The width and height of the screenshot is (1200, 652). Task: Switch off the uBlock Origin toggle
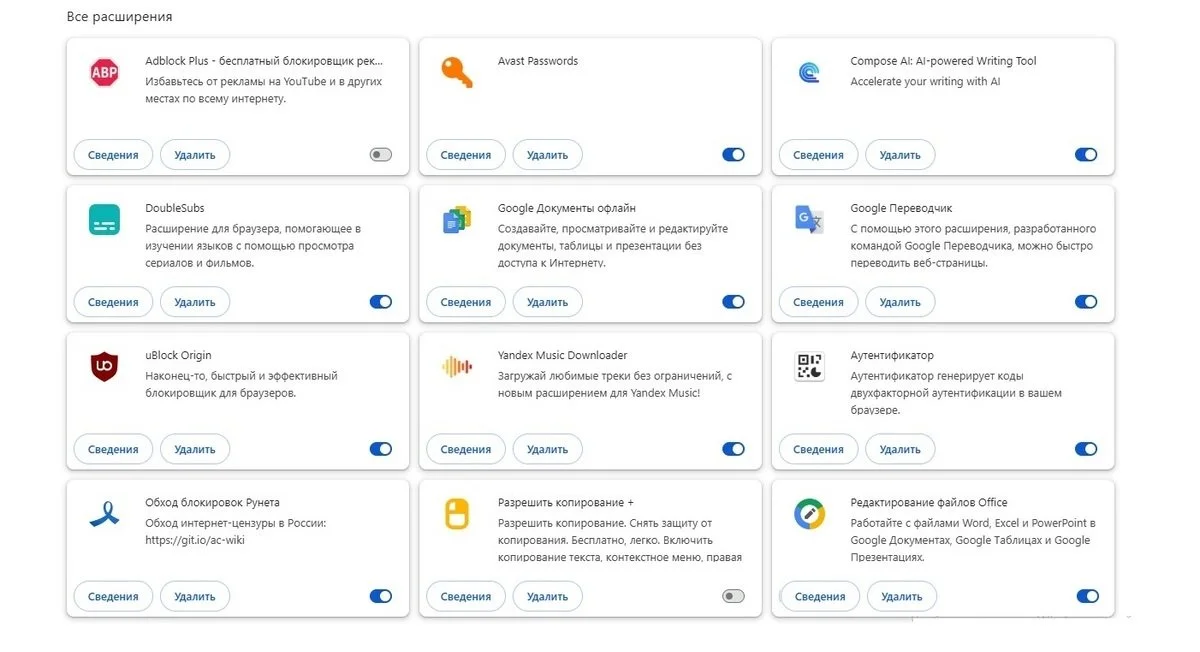click(x=381, y=449)
